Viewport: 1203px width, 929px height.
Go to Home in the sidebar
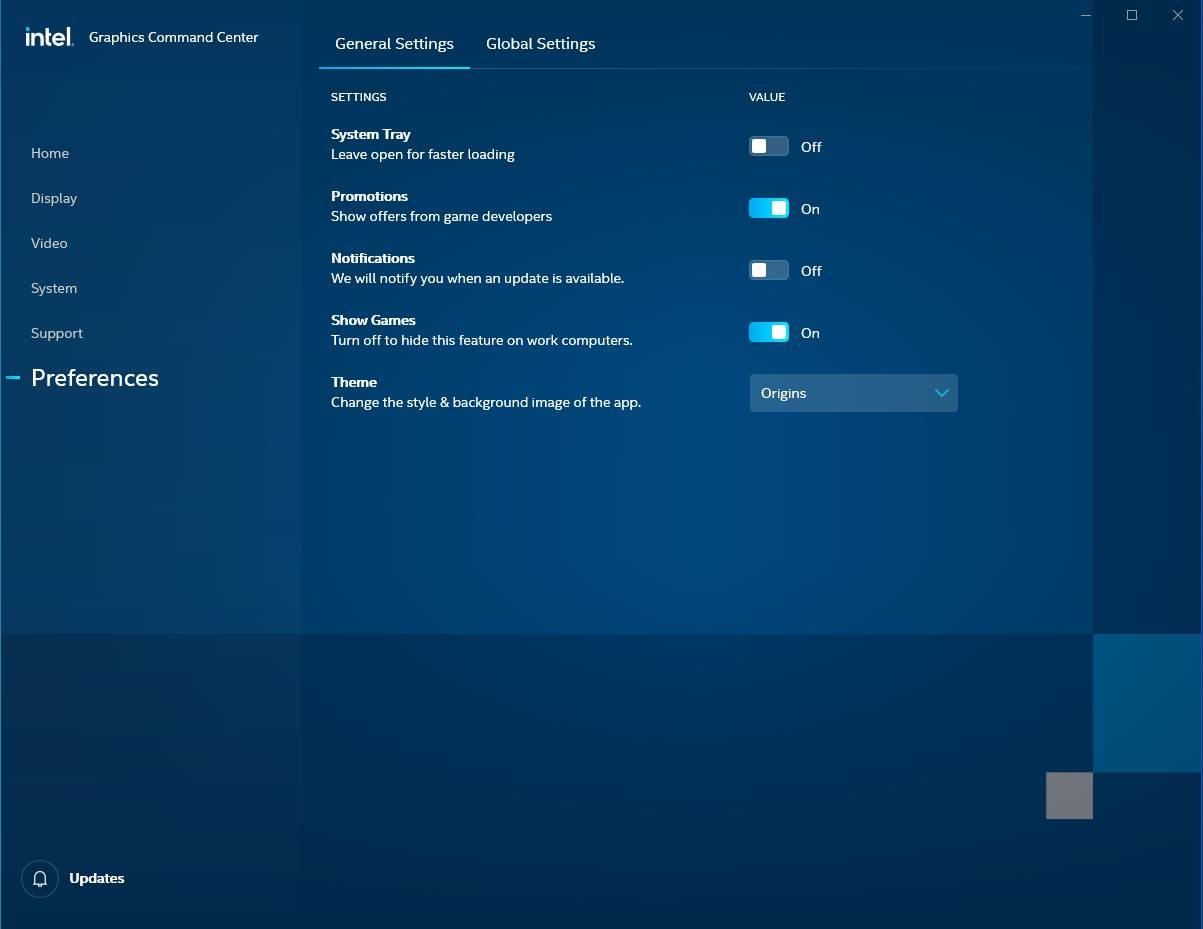click(50, 153)
